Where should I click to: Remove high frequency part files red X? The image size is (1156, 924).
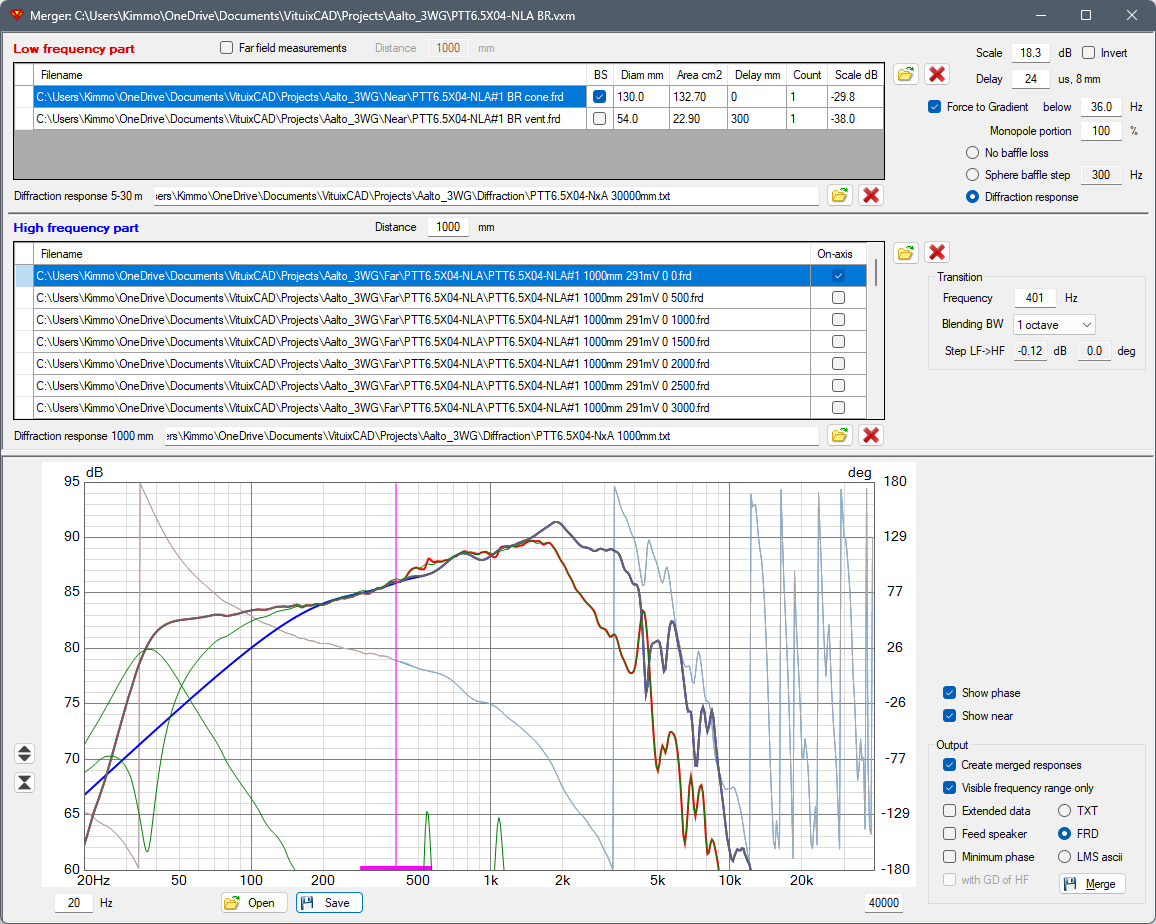937,252
